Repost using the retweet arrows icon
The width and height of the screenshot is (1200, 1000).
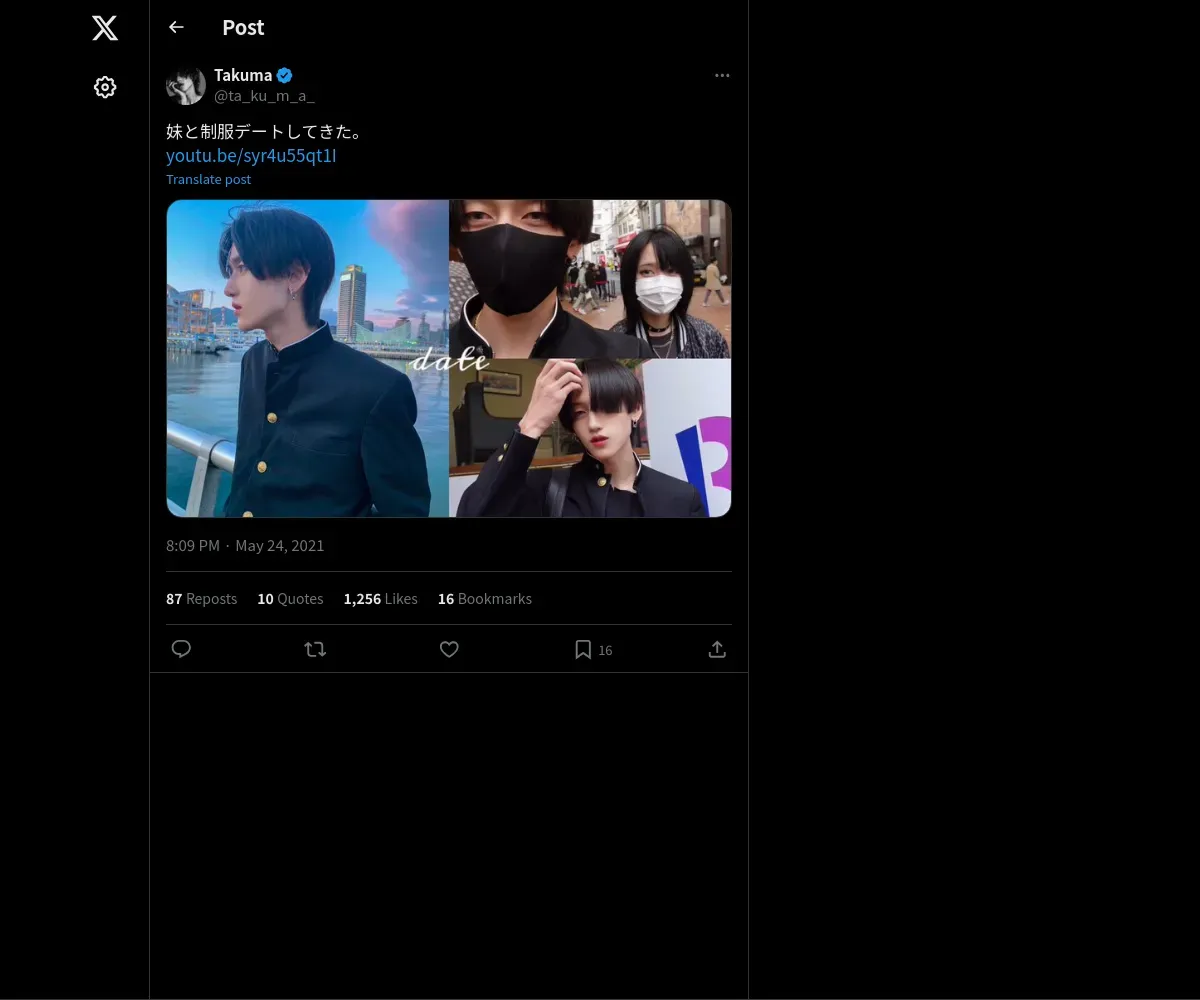click(315, 649)
